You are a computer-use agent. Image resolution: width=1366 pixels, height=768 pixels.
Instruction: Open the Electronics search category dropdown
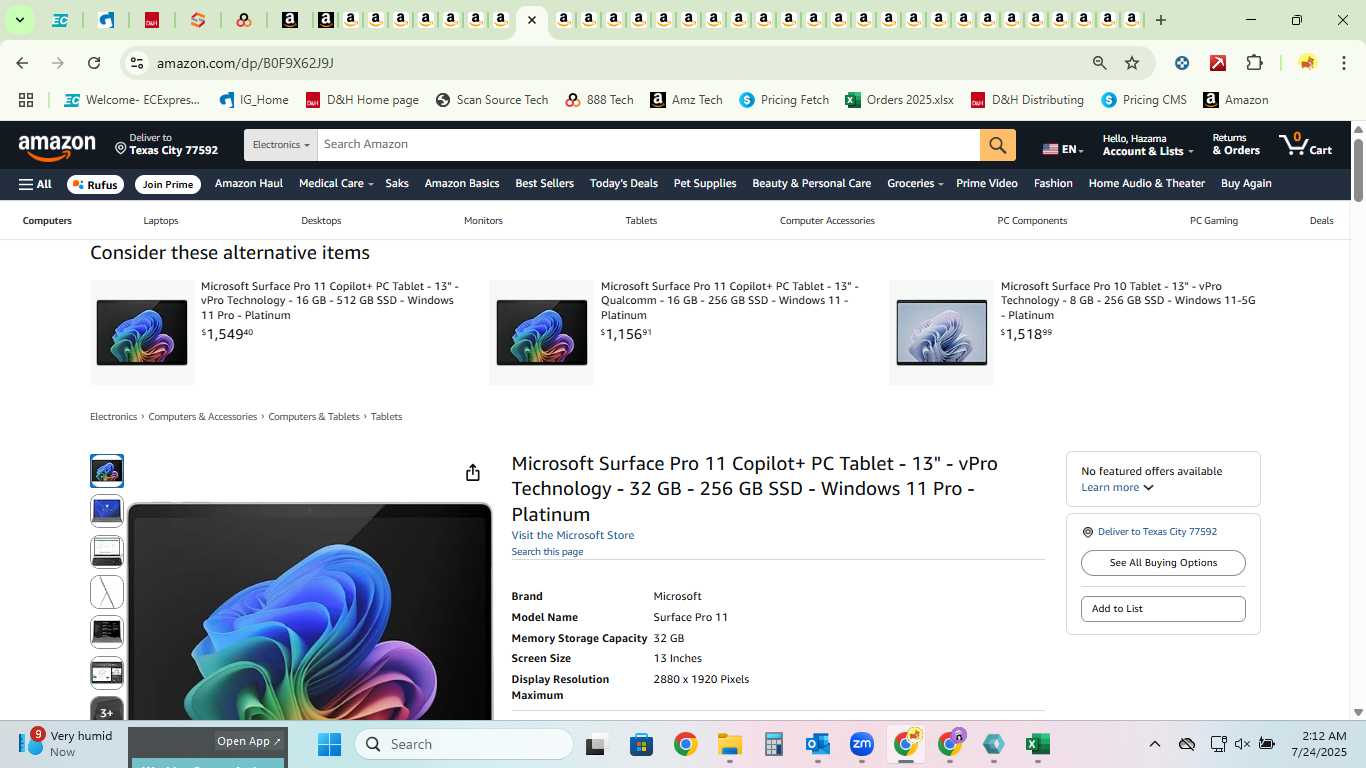pos(280,145)
